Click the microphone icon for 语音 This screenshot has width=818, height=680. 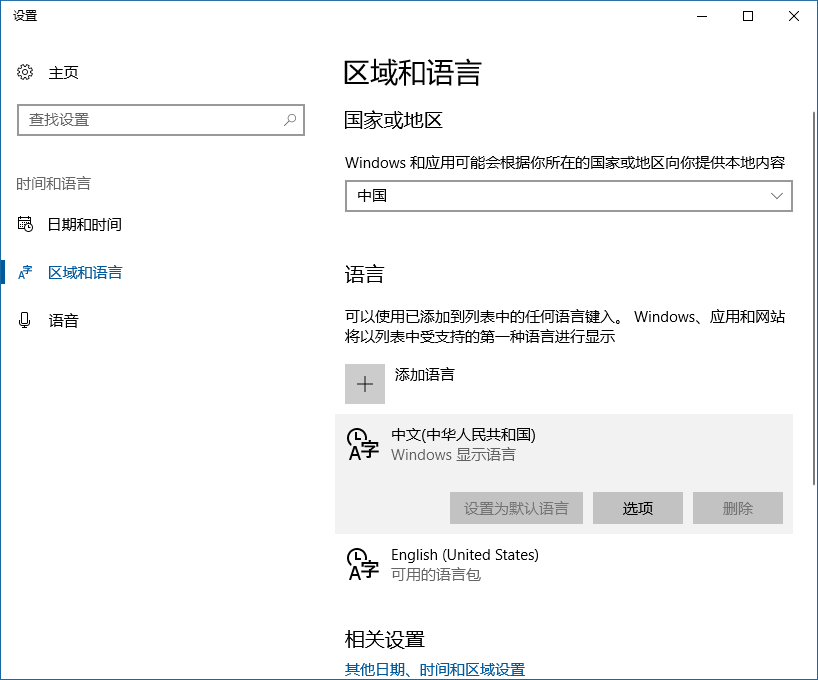coord(25,320)
